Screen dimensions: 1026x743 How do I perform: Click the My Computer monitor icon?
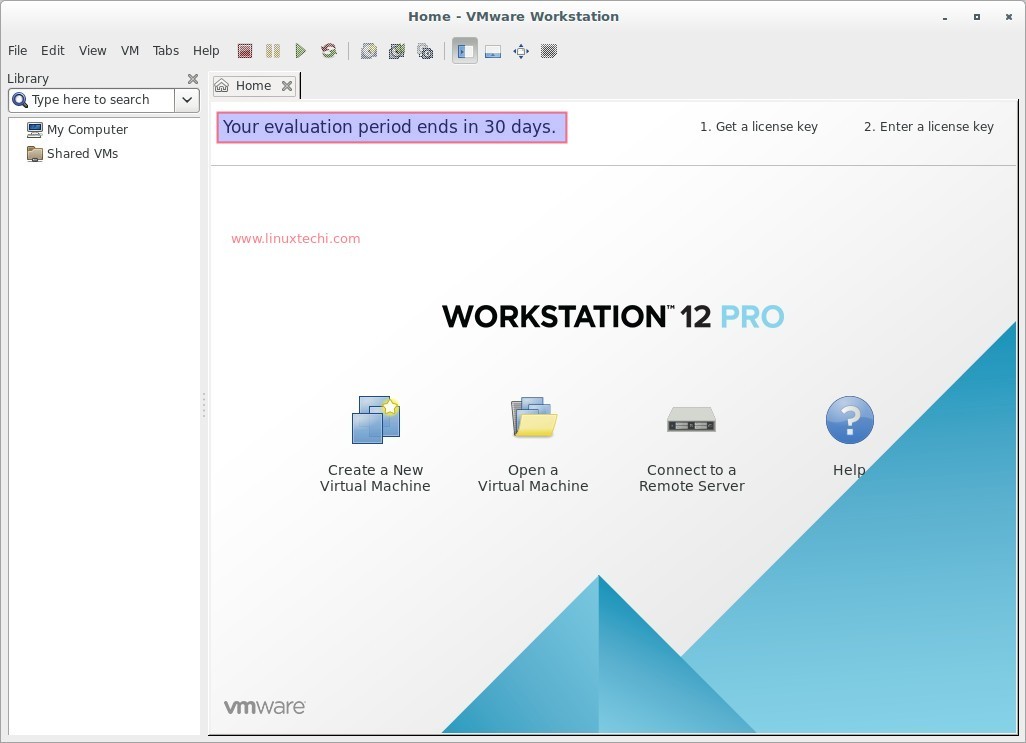34,130
